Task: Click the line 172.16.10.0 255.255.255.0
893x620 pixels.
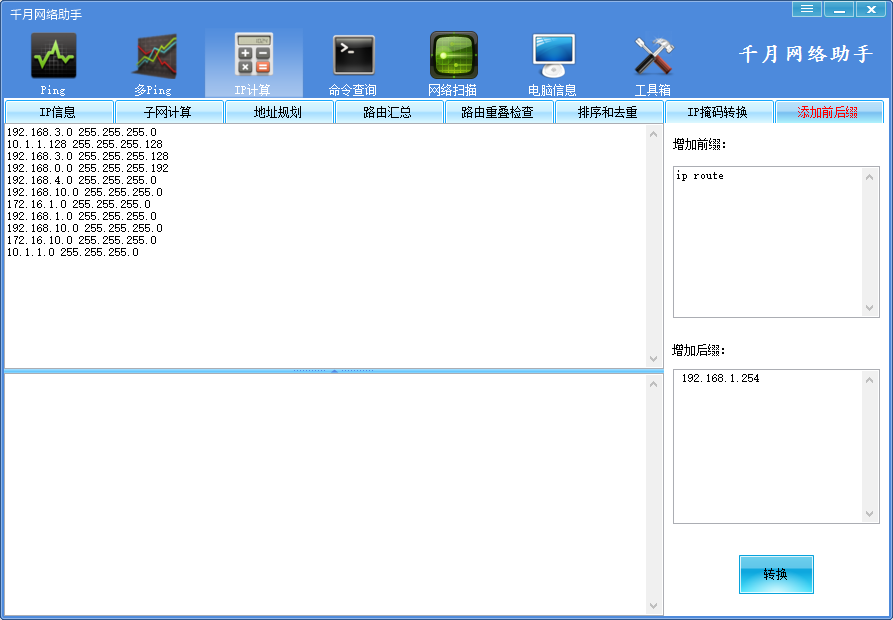Action: coord(81,240)
